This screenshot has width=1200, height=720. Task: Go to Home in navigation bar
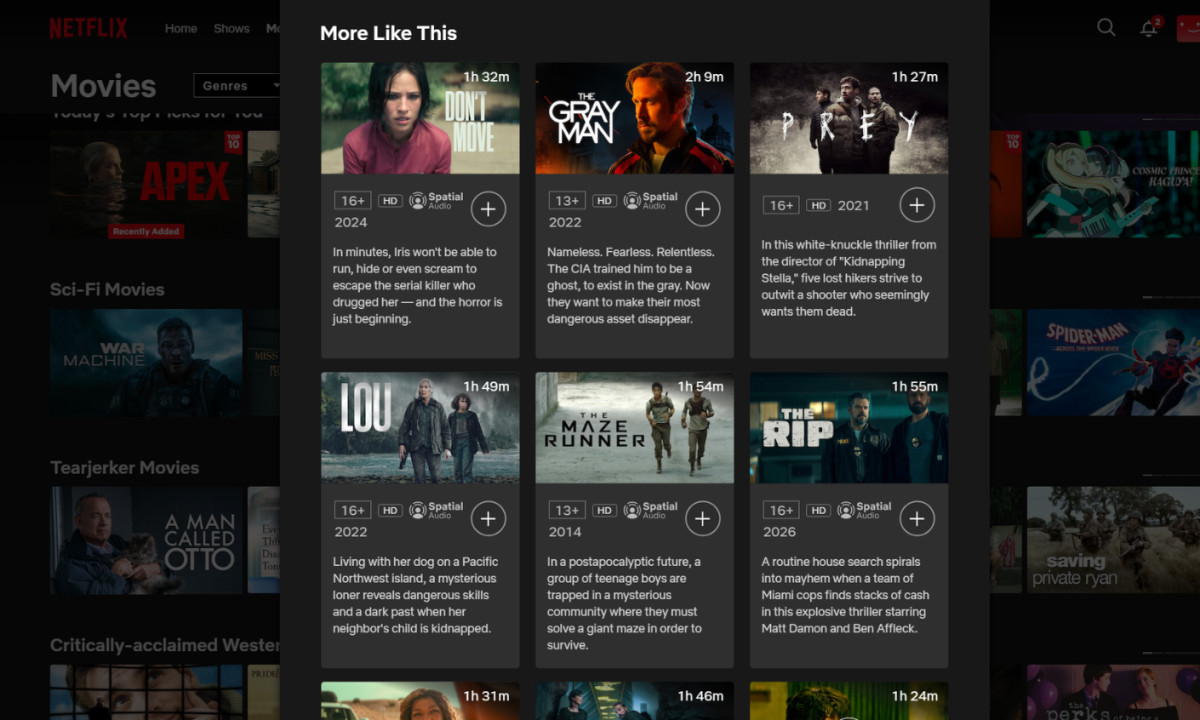pos(181,28)
